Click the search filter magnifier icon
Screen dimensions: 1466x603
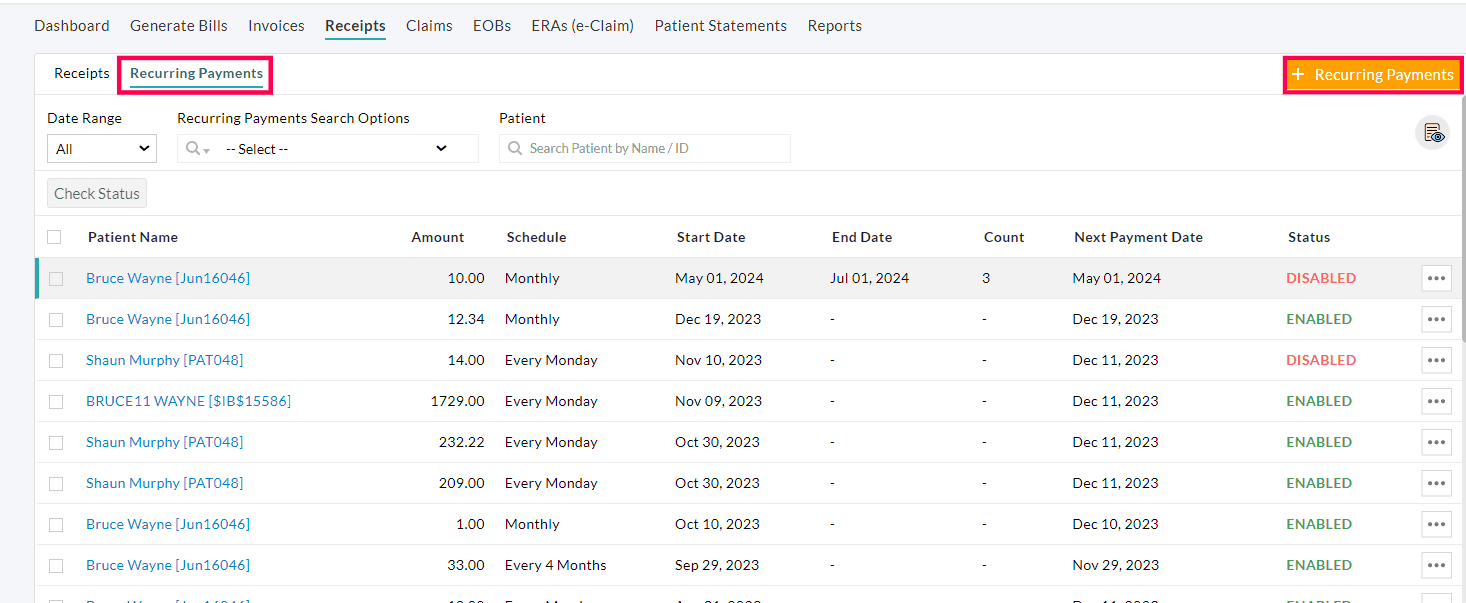pyautogui.click(x=195, y=149)
